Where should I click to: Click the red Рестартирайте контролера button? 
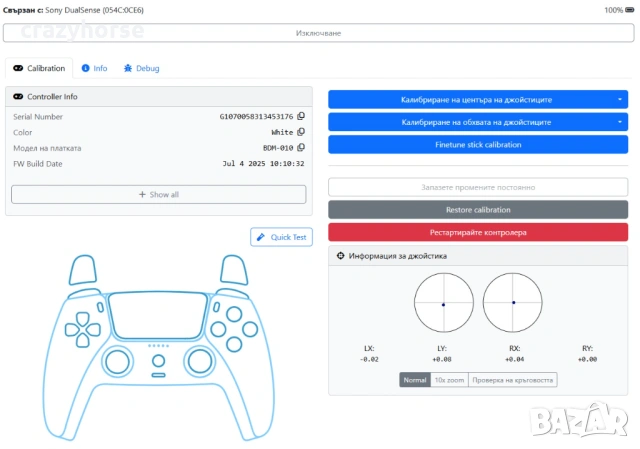478,232
